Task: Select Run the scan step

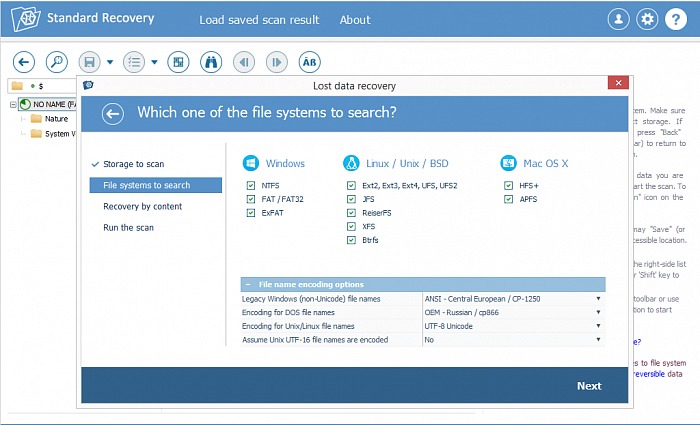Action: tap(128, 228)
